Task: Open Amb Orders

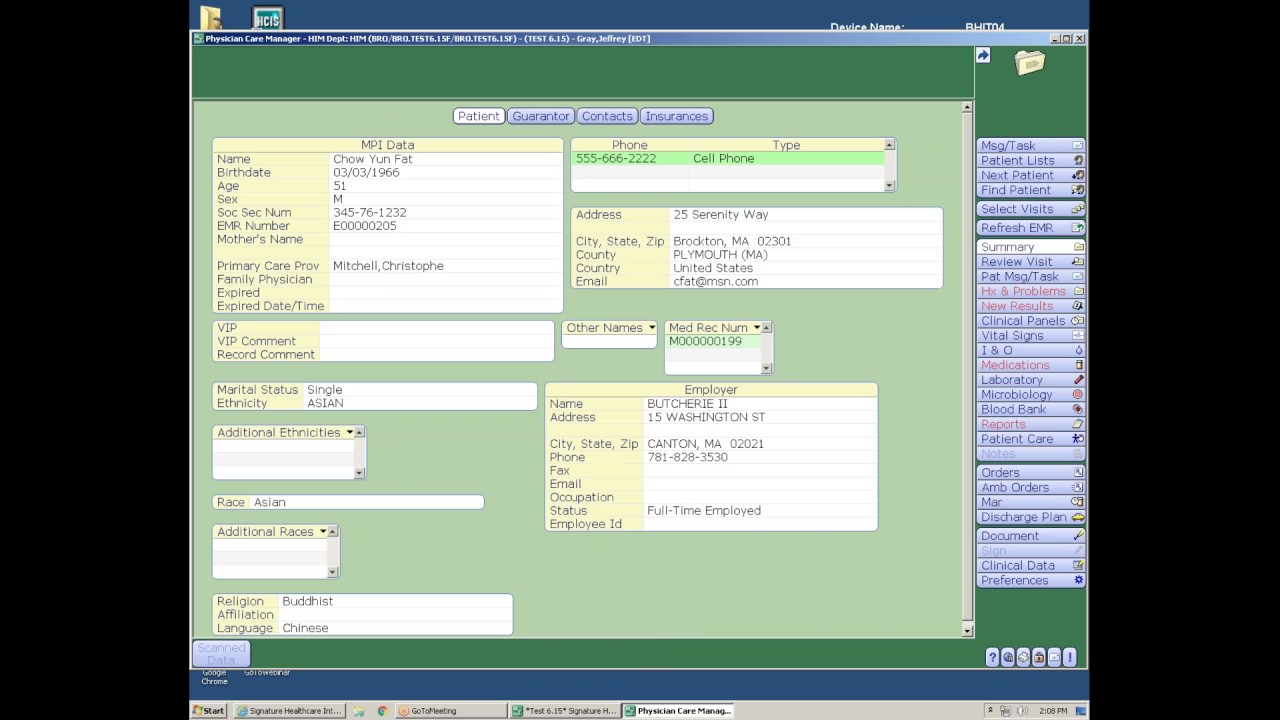Action: click(1031, 488)
